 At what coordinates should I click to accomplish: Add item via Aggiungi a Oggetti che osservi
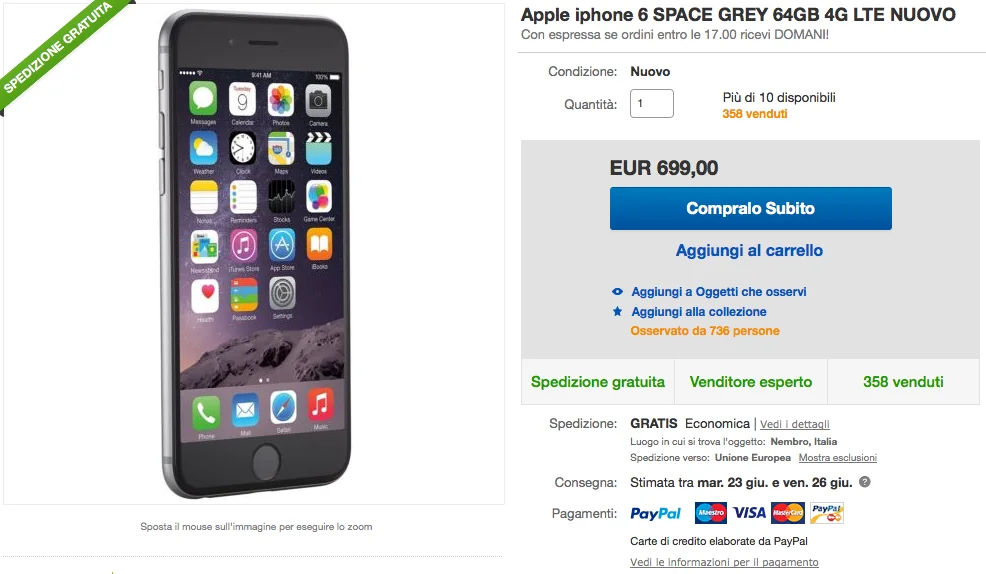[719, 292]
